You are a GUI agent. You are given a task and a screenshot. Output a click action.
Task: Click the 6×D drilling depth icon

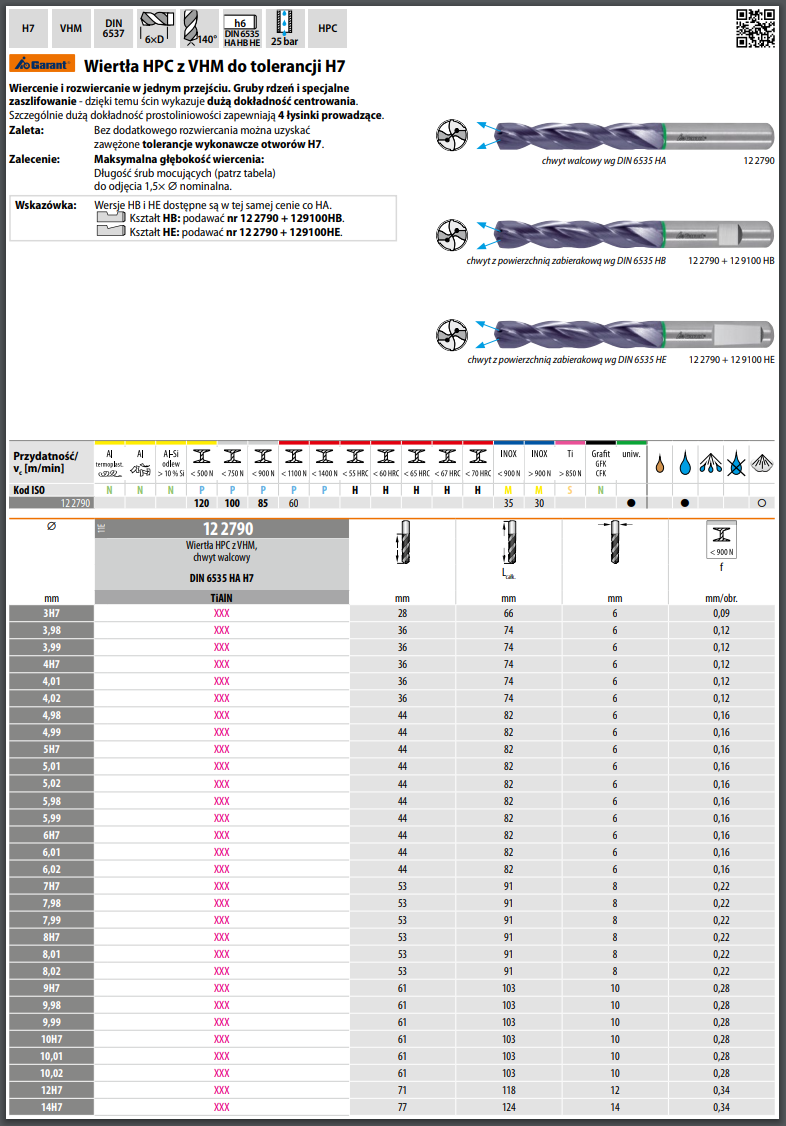[x=156, y=29]
